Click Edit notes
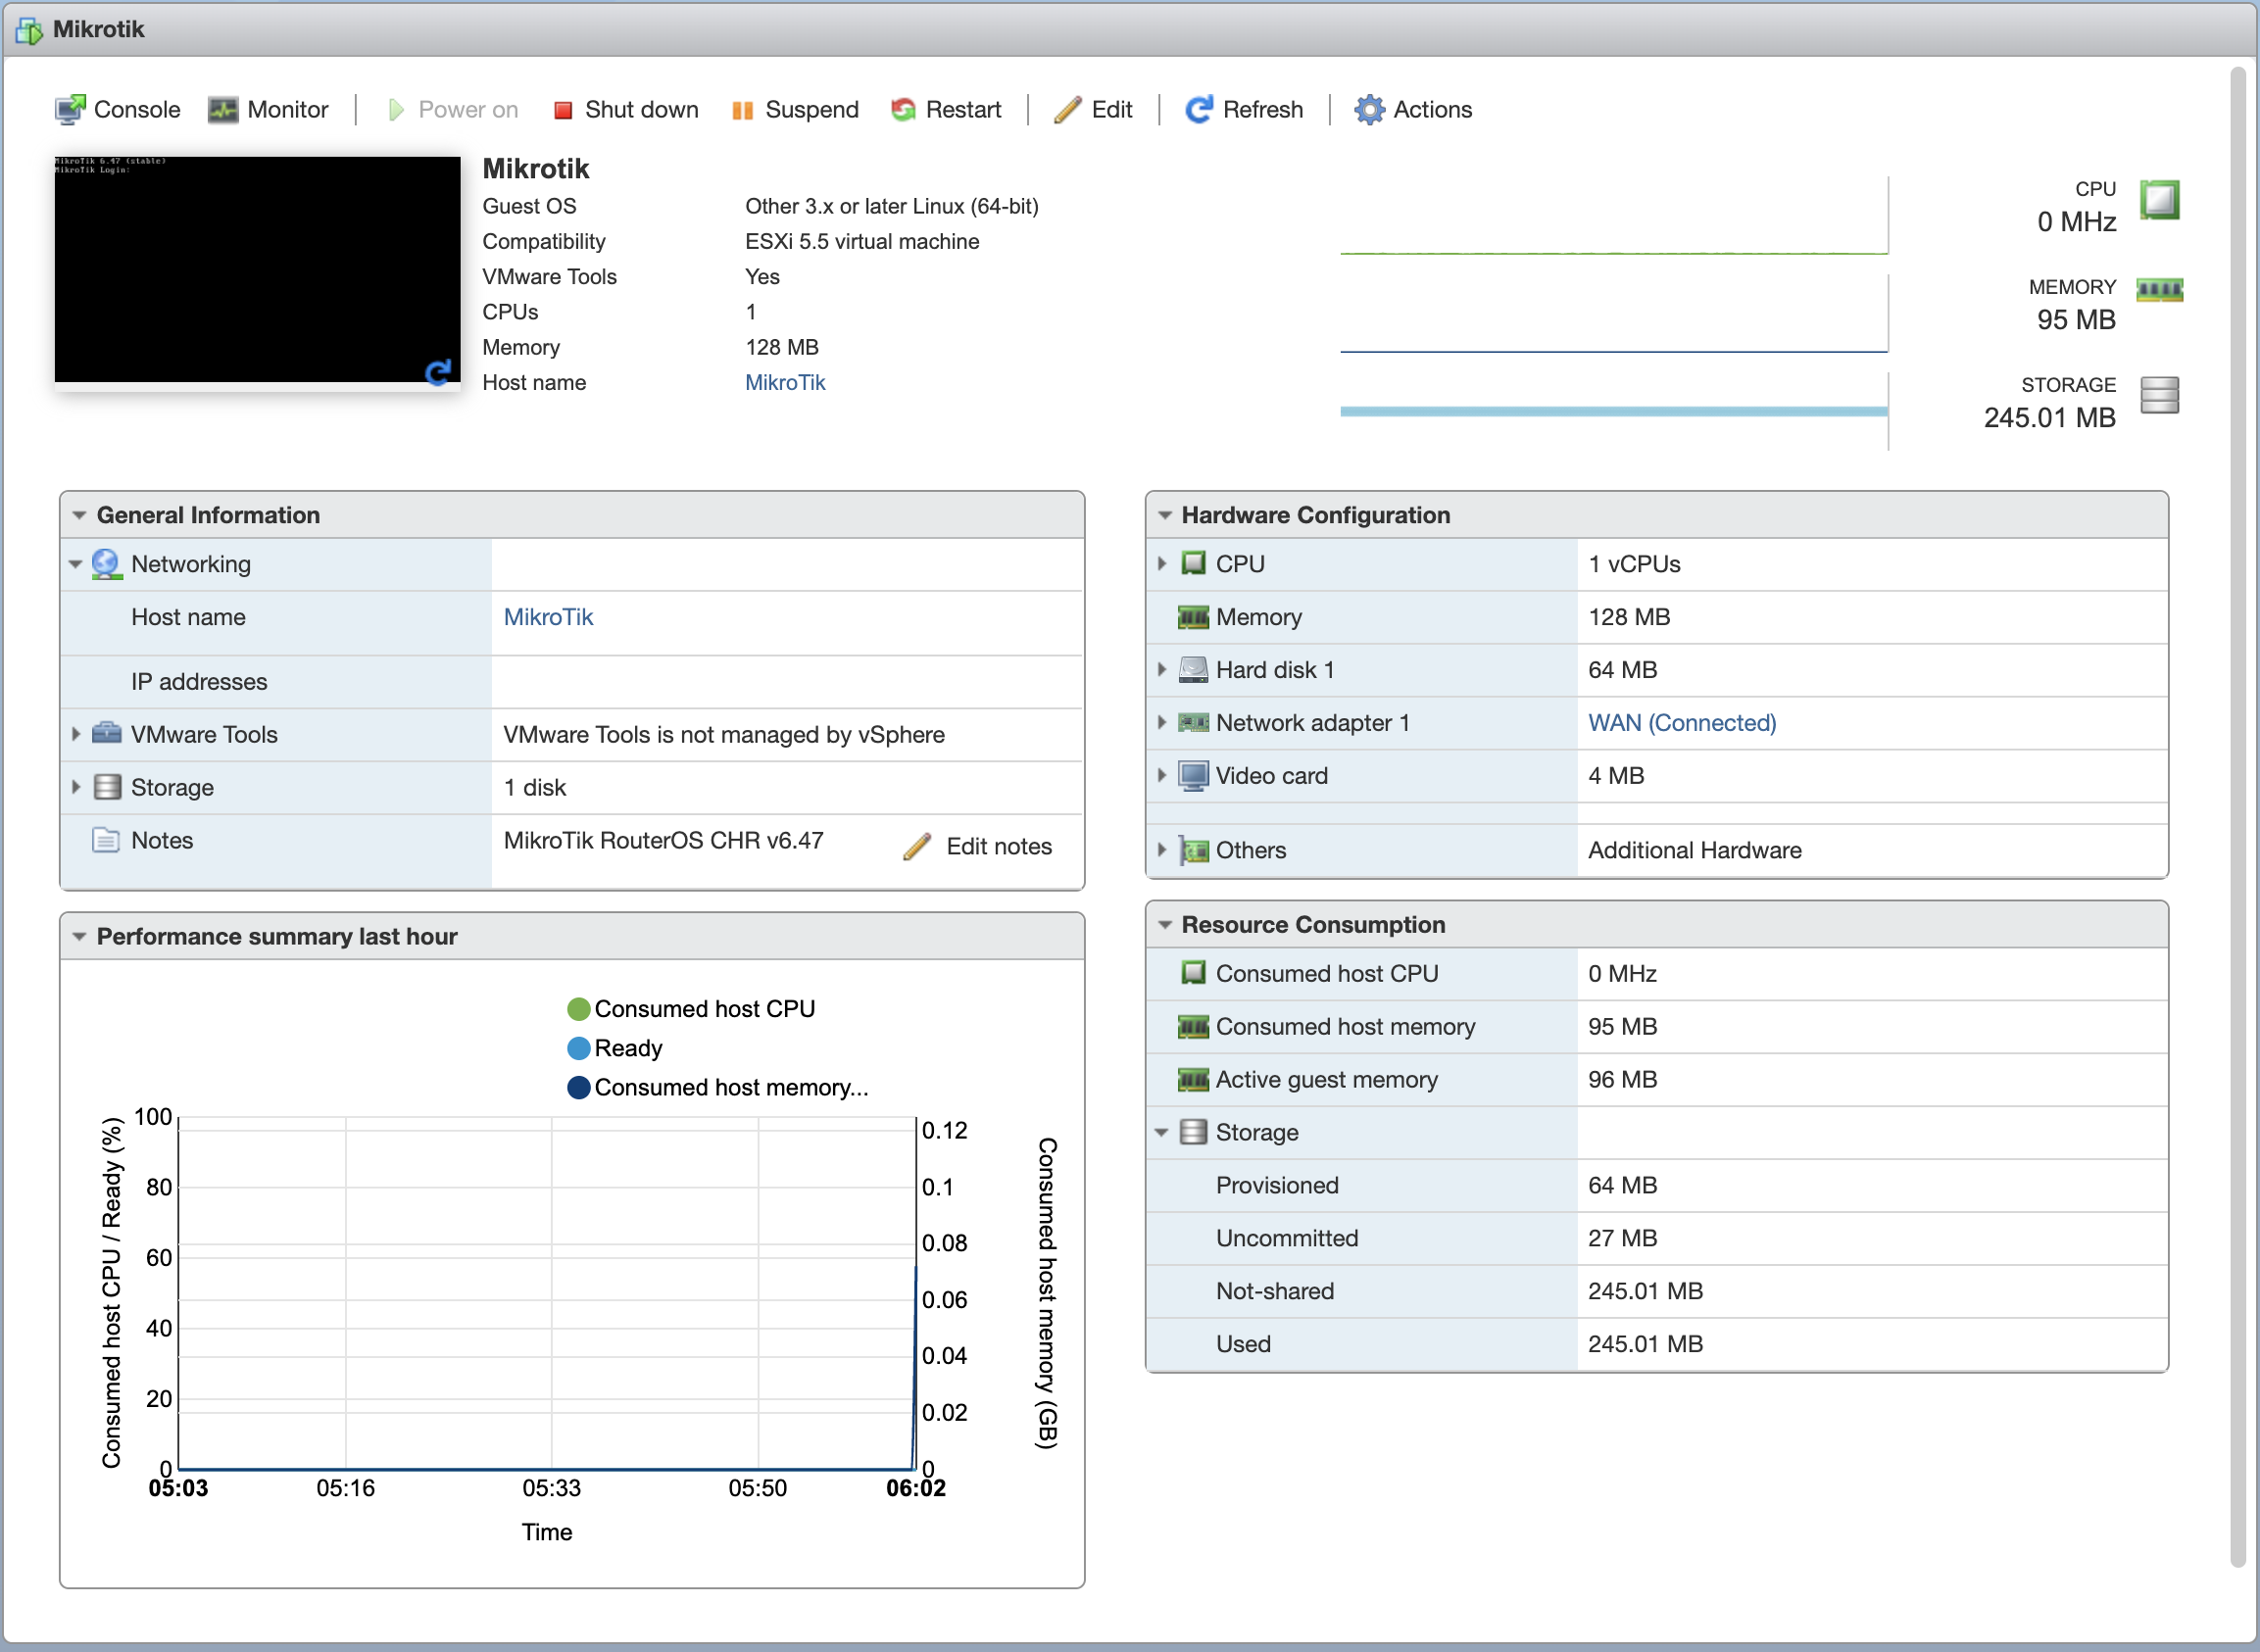The height and width of the screenshot is (1652, 2260). [x=977, y=846]
